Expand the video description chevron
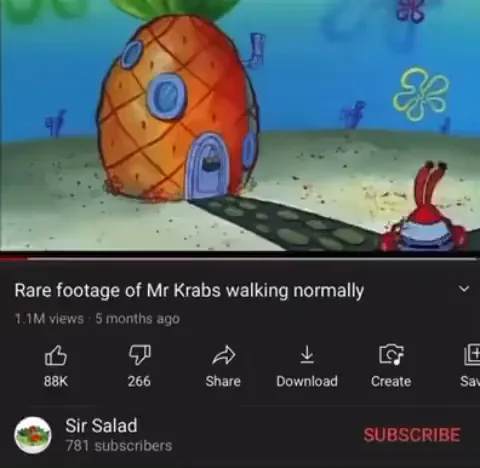480x468 pixels. click(464, 289)
